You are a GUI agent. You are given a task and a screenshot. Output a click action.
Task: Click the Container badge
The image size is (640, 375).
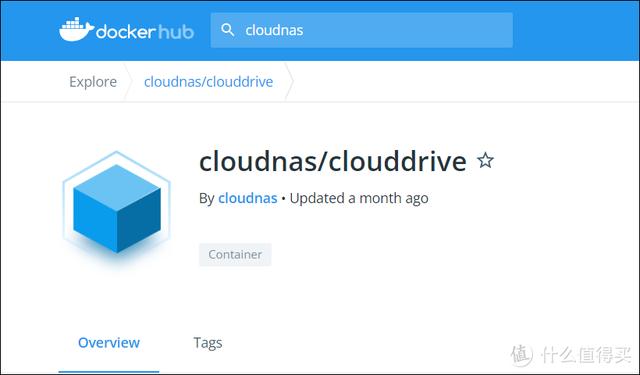[x=235, y=255]
